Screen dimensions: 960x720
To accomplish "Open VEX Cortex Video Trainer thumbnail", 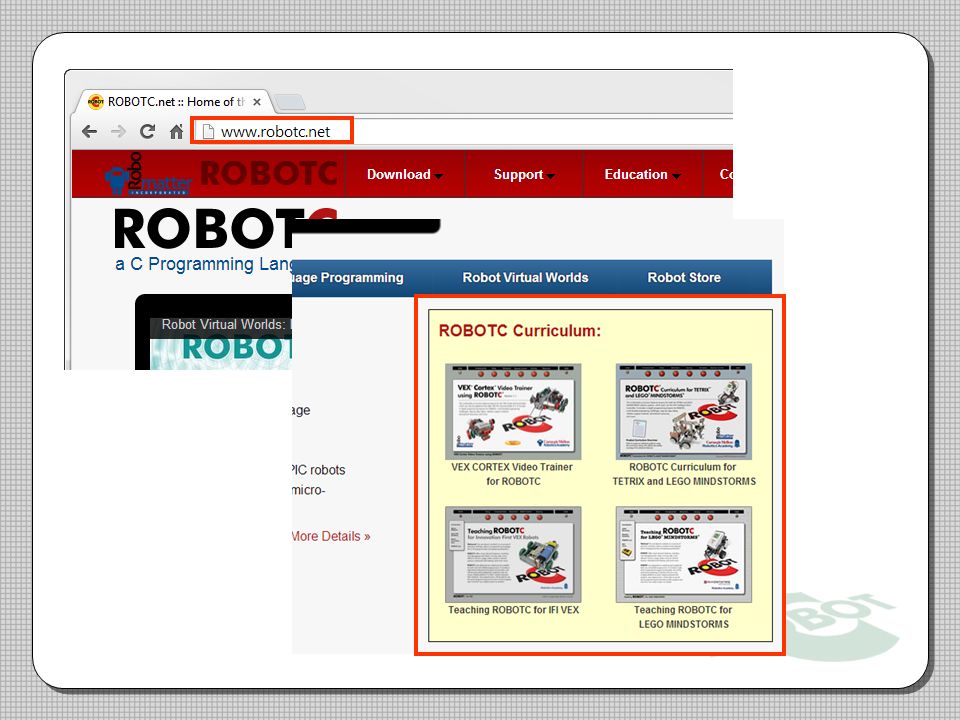I will click(x=513, y=411).
